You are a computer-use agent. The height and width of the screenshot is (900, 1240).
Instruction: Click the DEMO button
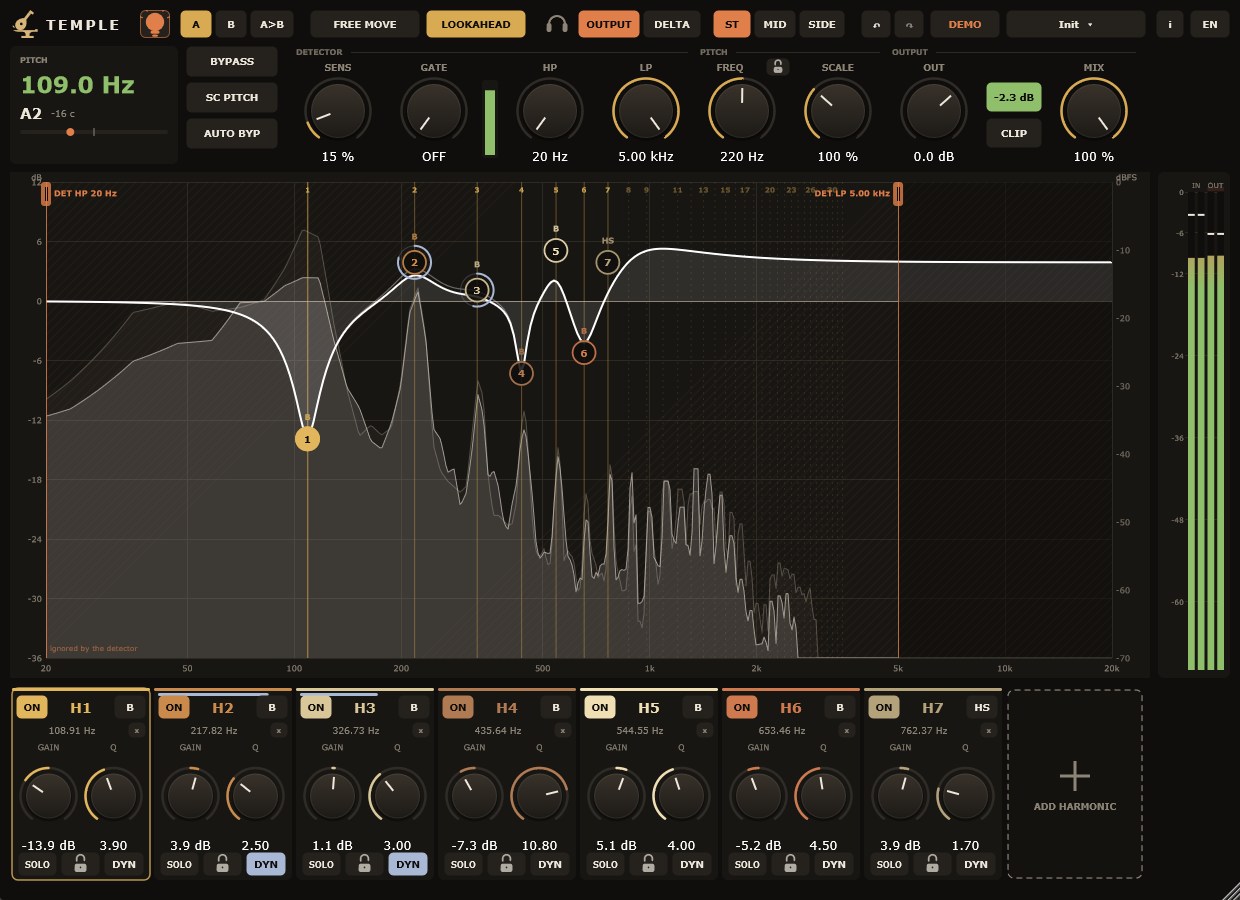pos(965,24)
